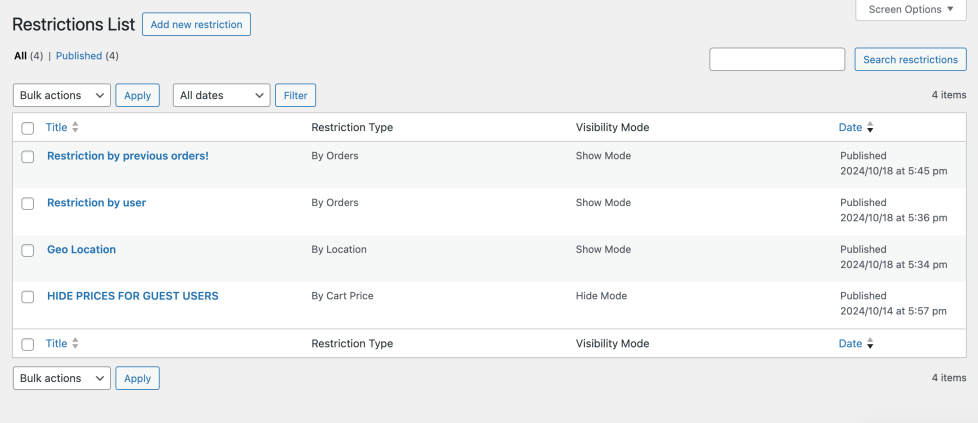This screenshot has width=978, height=423.
Task: Click sort arrow next to bottom Date footer
Action: click(x=870, y=344)
